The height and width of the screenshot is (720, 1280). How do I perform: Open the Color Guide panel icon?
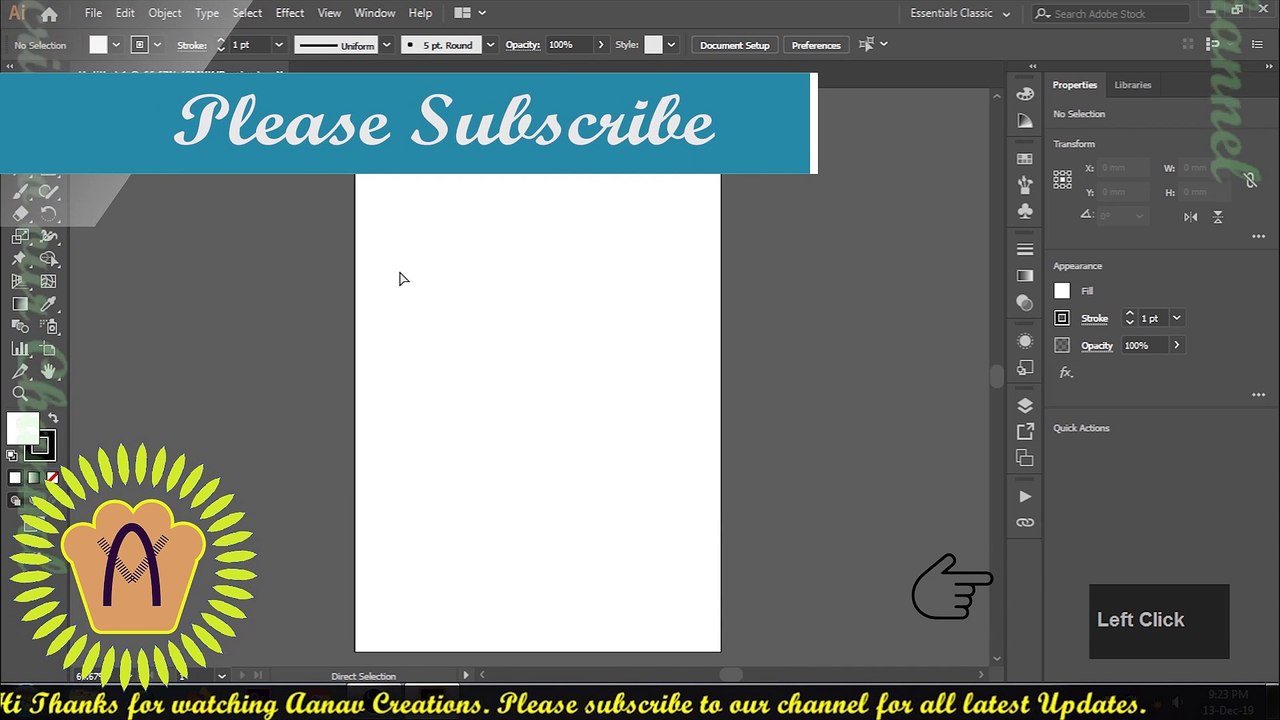1025,120
